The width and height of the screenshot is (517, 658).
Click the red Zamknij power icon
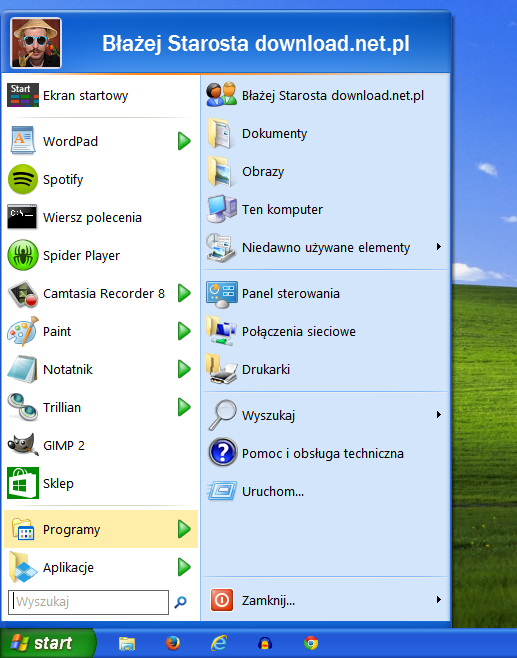point(222,600)
